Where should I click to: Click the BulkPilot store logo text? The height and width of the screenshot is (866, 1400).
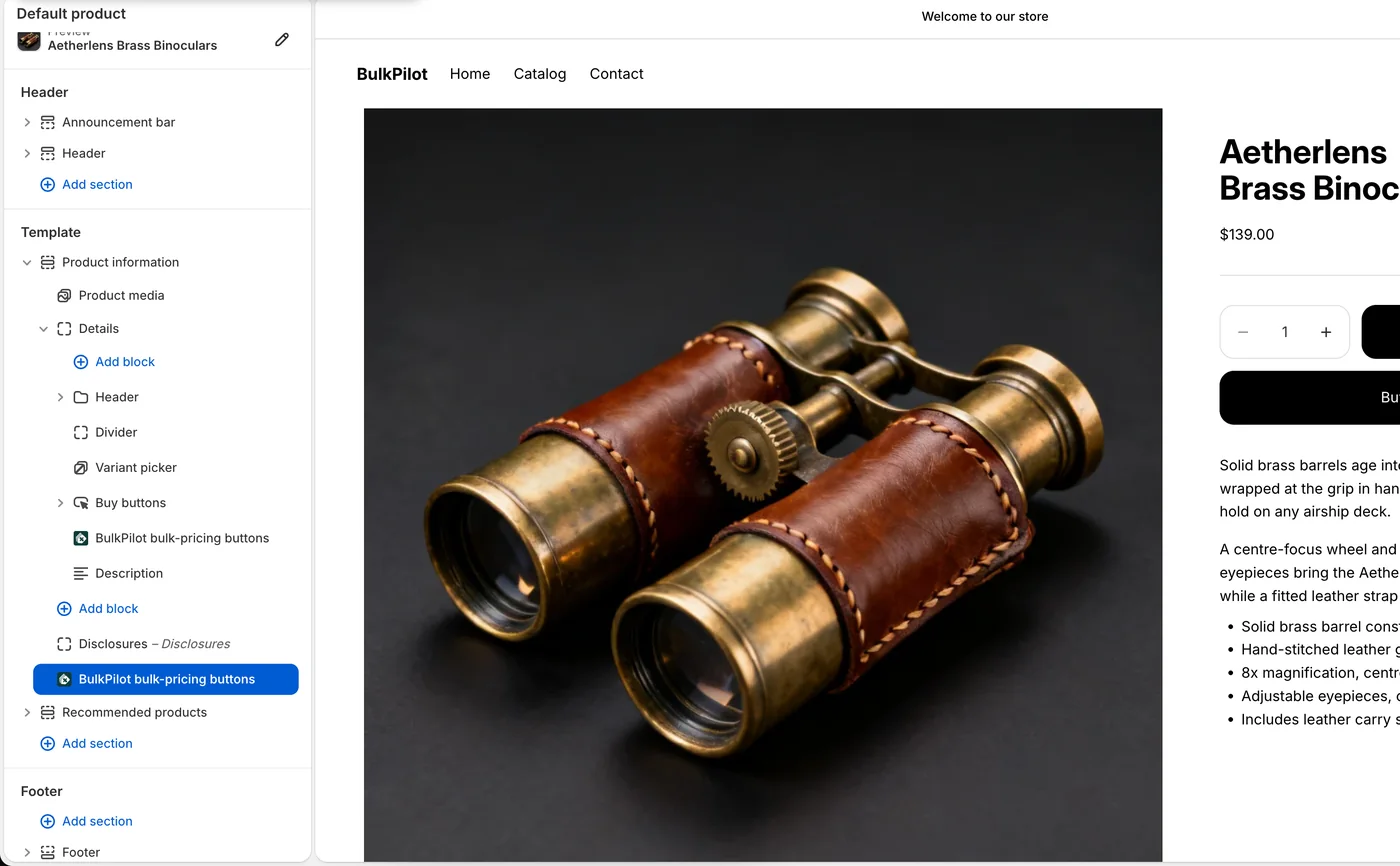[392, 74]
